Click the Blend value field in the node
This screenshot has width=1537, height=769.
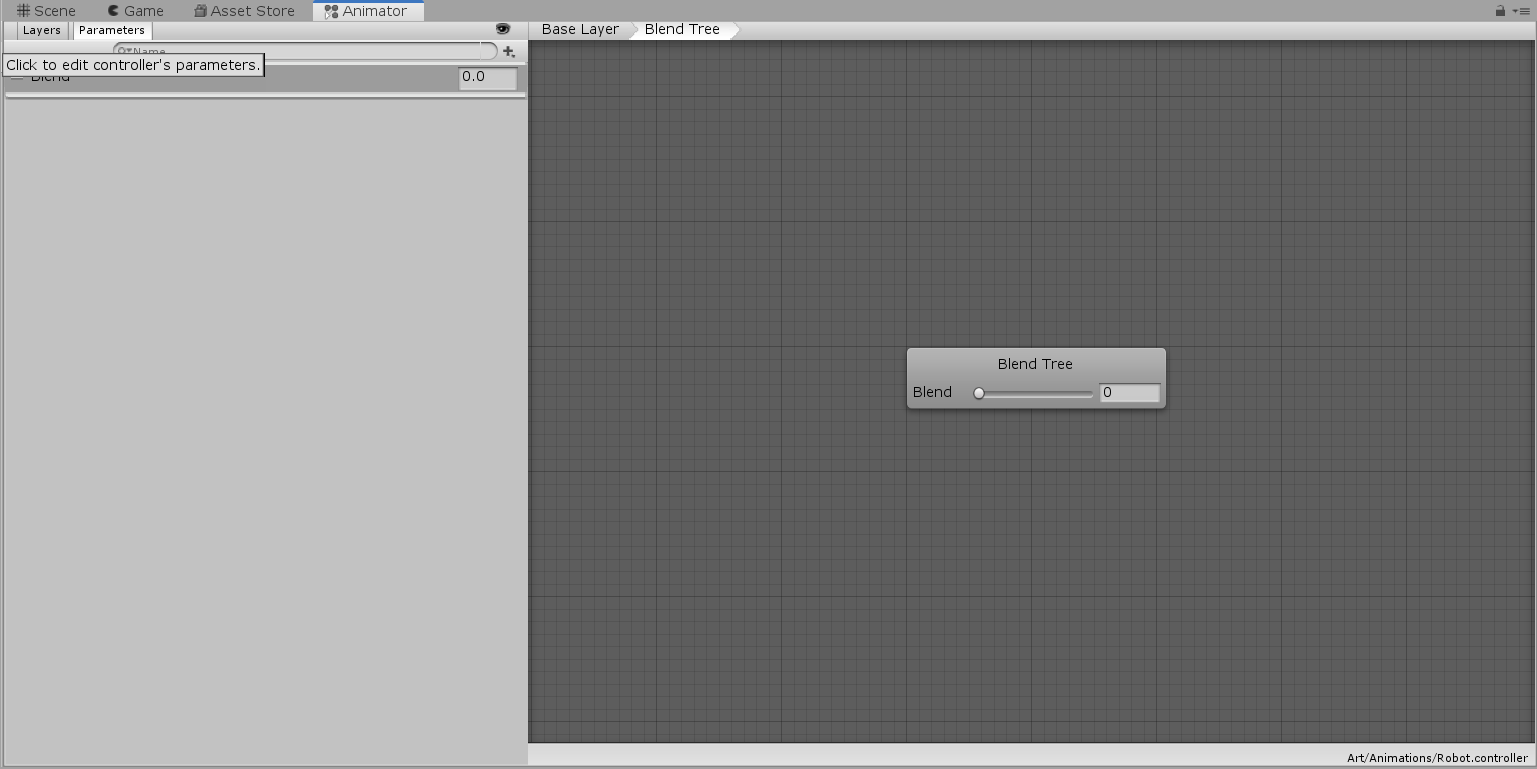1129,393
